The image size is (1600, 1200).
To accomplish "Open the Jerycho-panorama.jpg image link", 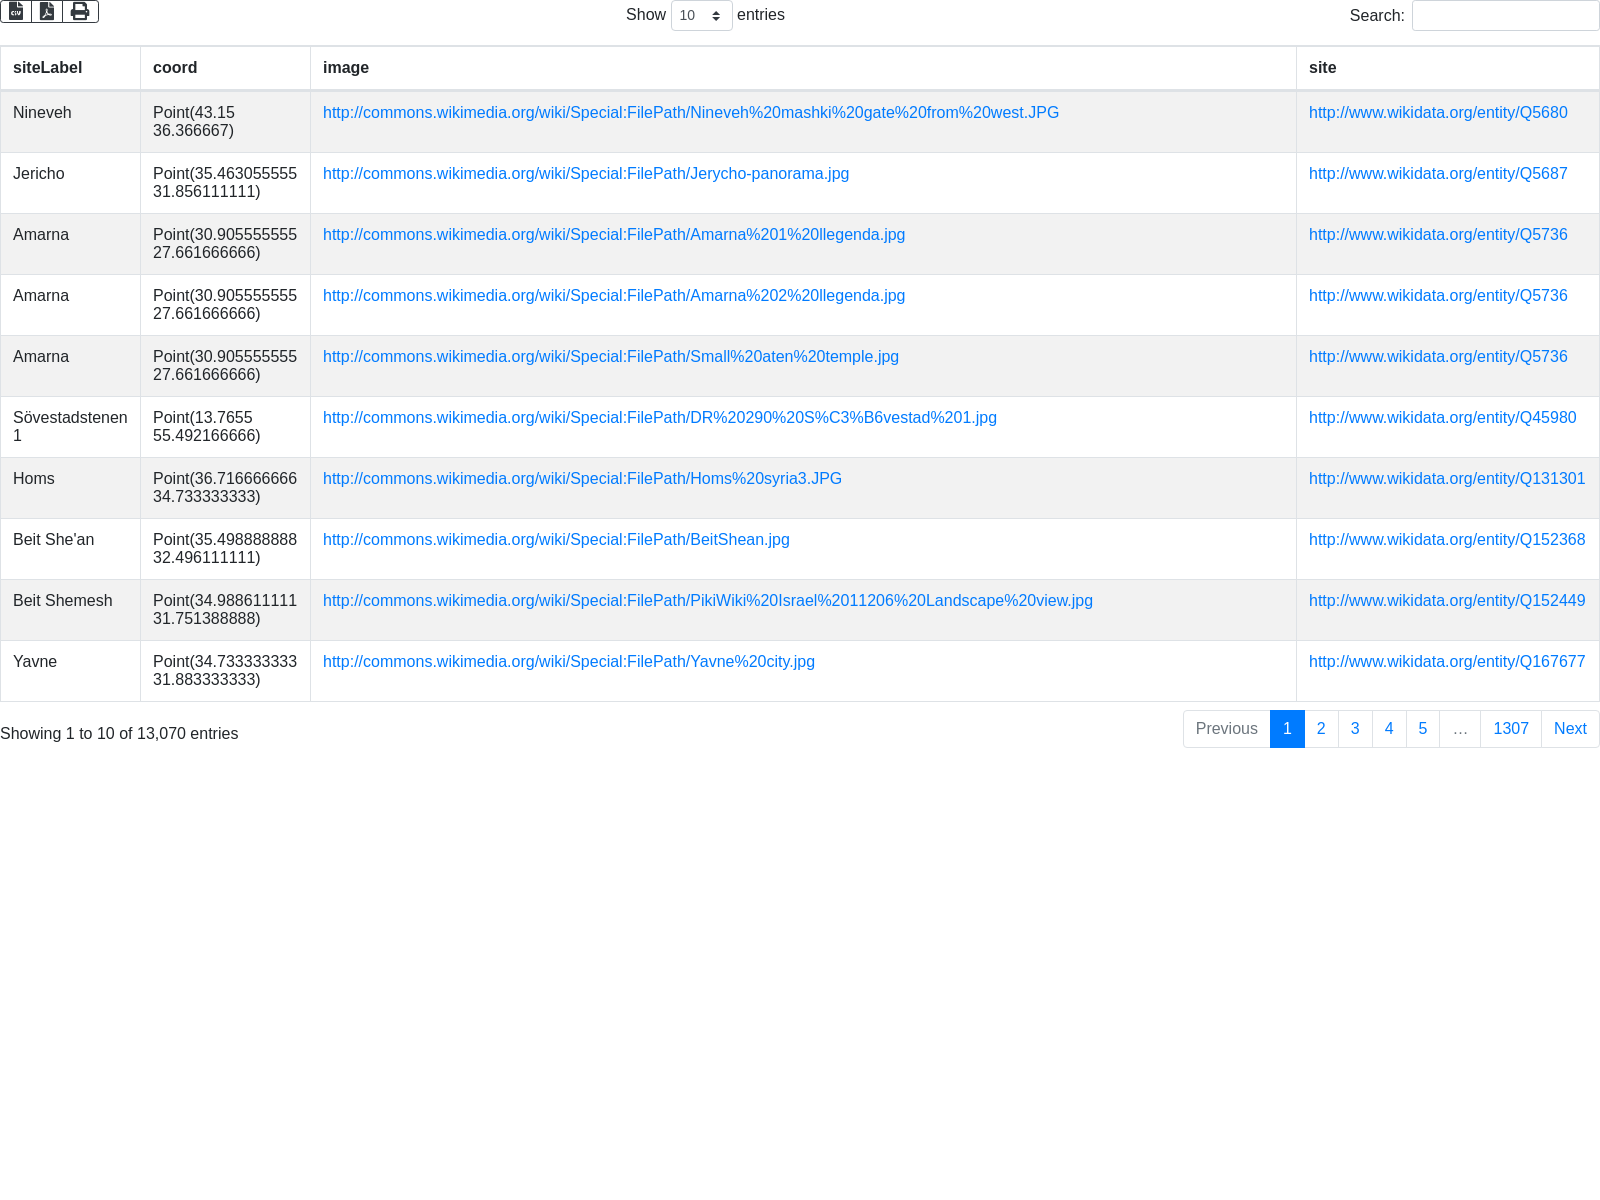I will click(x=585, y=174).
